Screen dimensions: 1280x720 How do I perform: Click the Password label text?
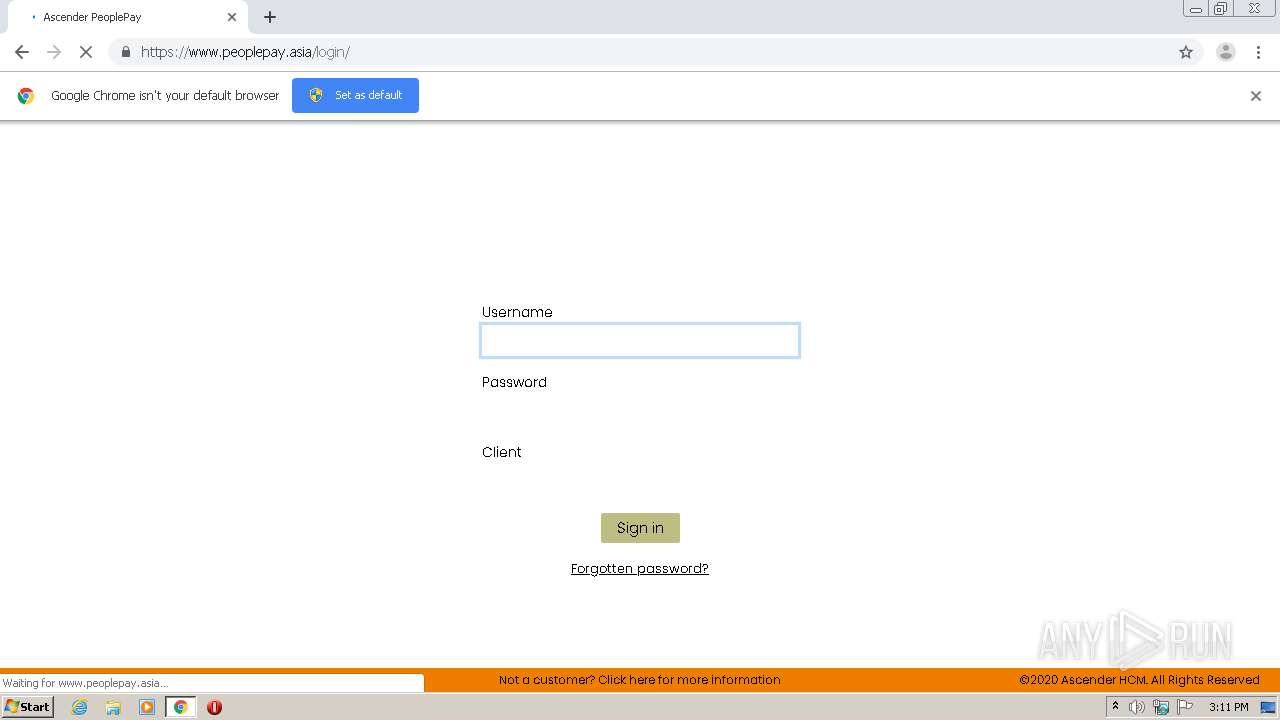514,382
